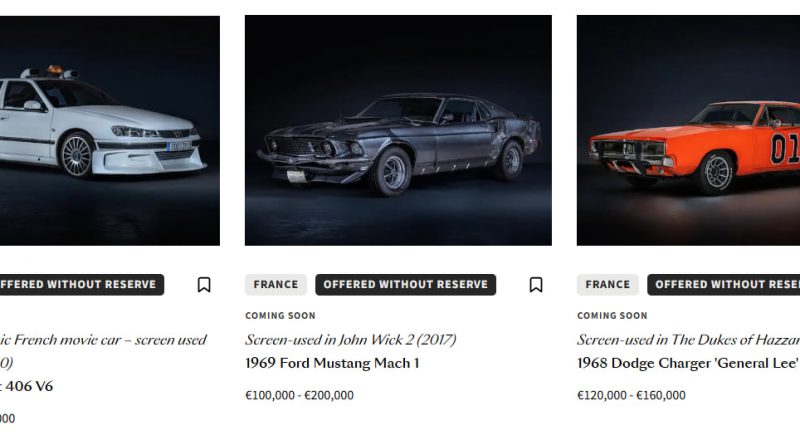Click Peugeot's Offered Without Reserve badge
800x445 pixels.
click(x=78, y=285)
